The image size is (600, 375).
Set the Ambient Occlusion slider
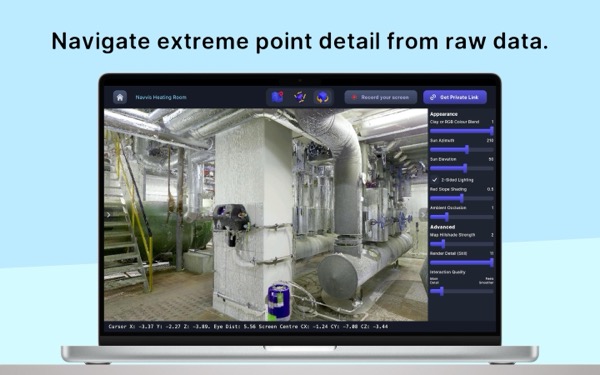pos(461,217)
